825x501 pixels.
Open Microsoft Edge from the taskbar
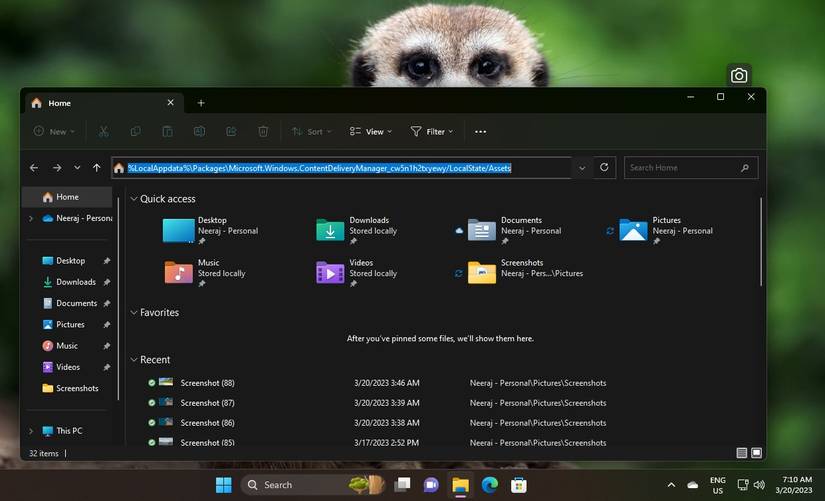click(x=489, y=485)
